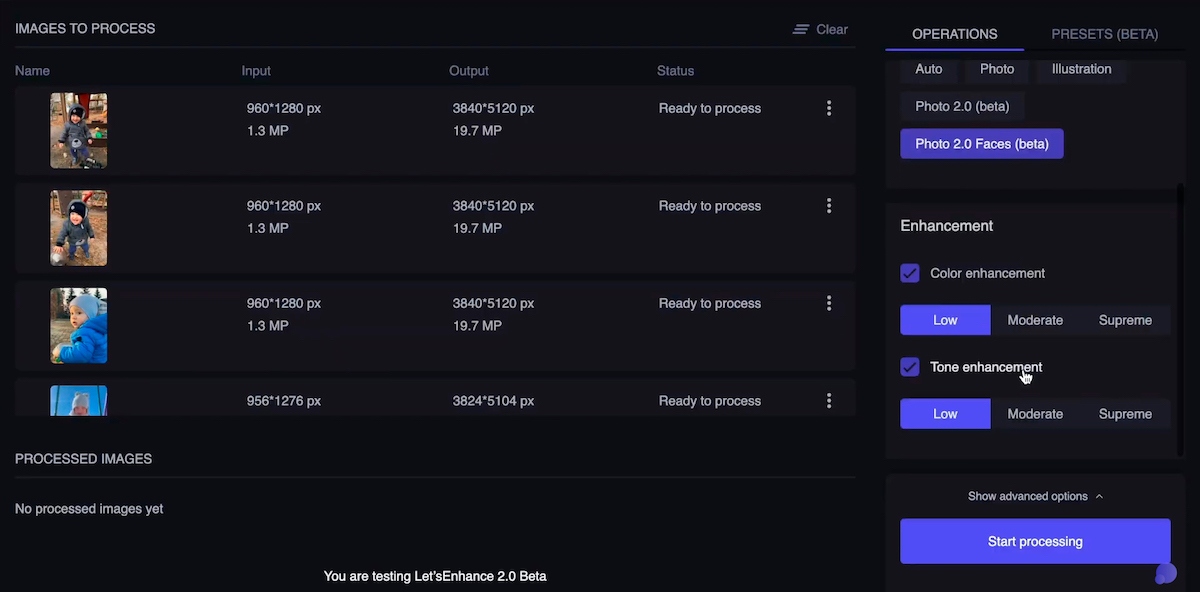Image resolution: width=1200 pixels, height=592 pixels.
Task: Open the fourth image's three-dot menu
Action: pyautogui.click(x=829, y=401)
